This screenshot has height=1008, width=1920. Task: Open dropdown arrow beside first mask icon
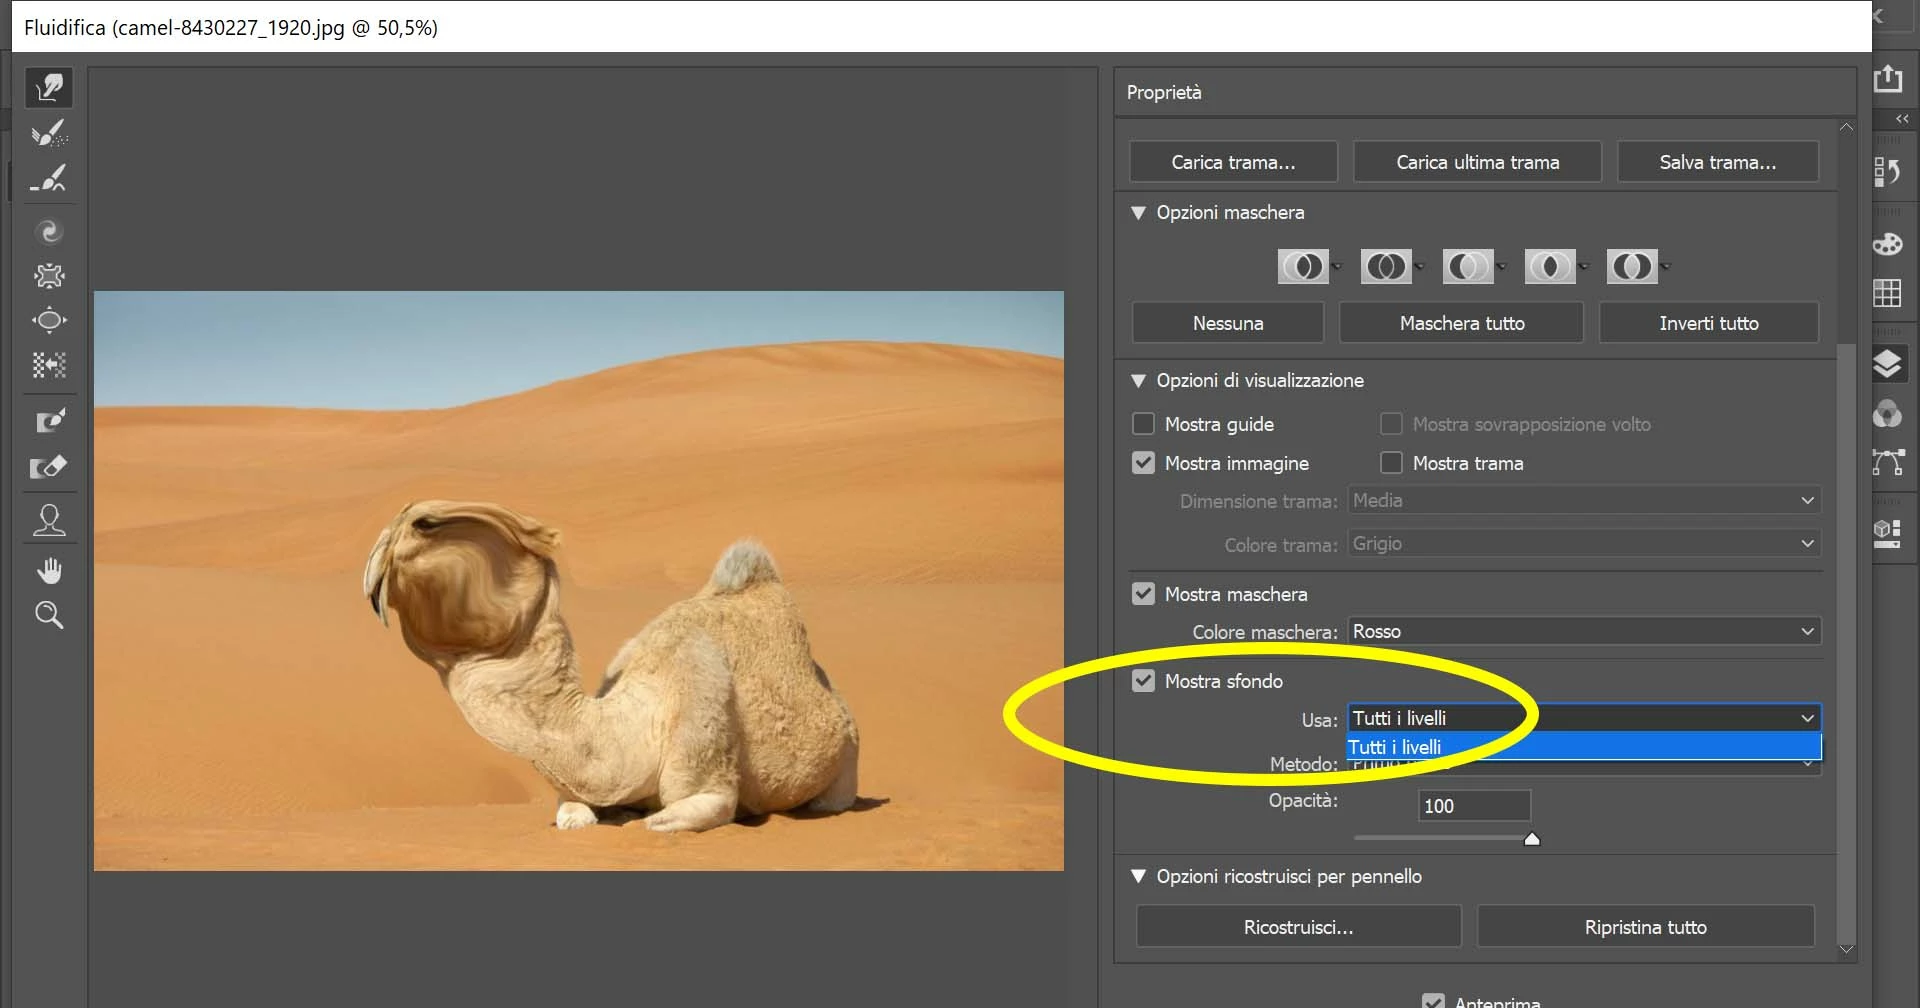1336,267
